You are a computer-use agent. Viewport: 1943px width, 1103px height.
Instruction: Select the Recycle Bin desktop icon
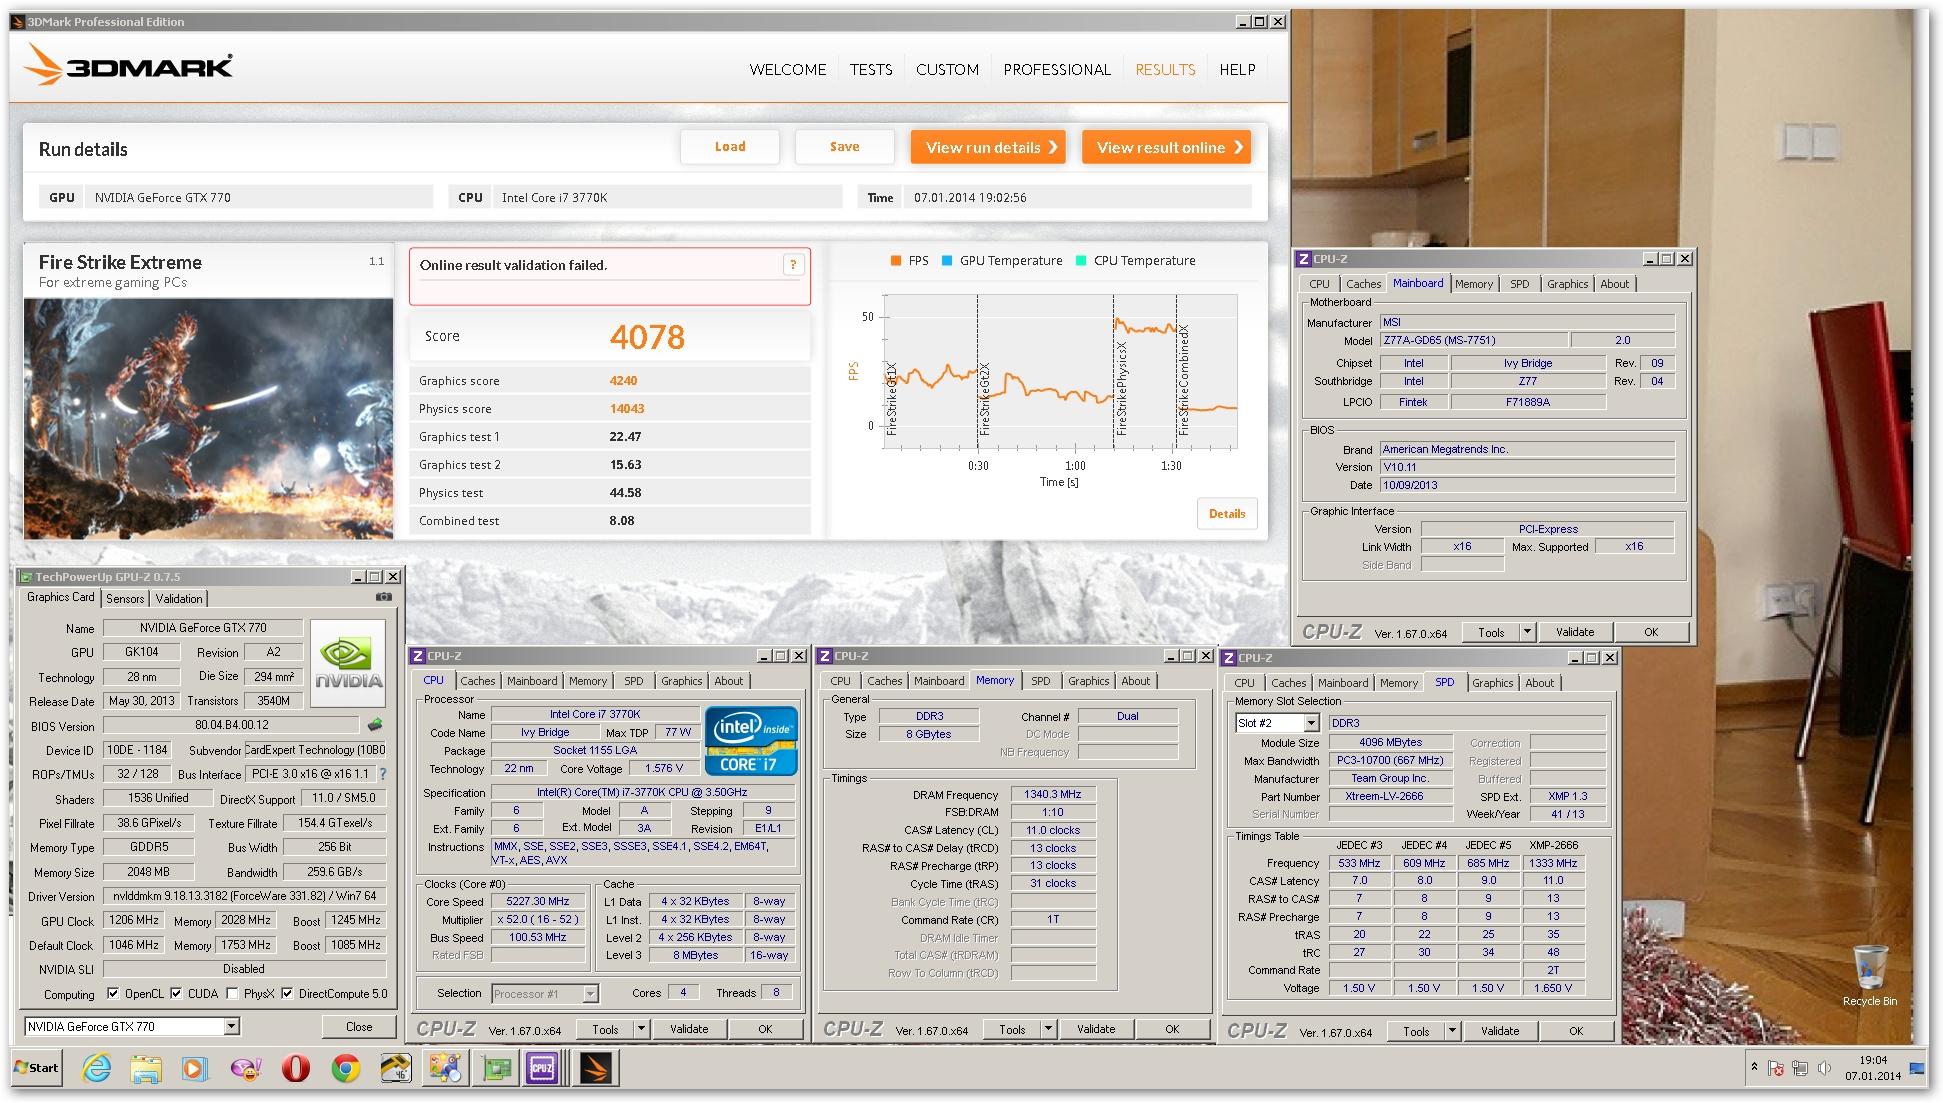click(1870, 974)
